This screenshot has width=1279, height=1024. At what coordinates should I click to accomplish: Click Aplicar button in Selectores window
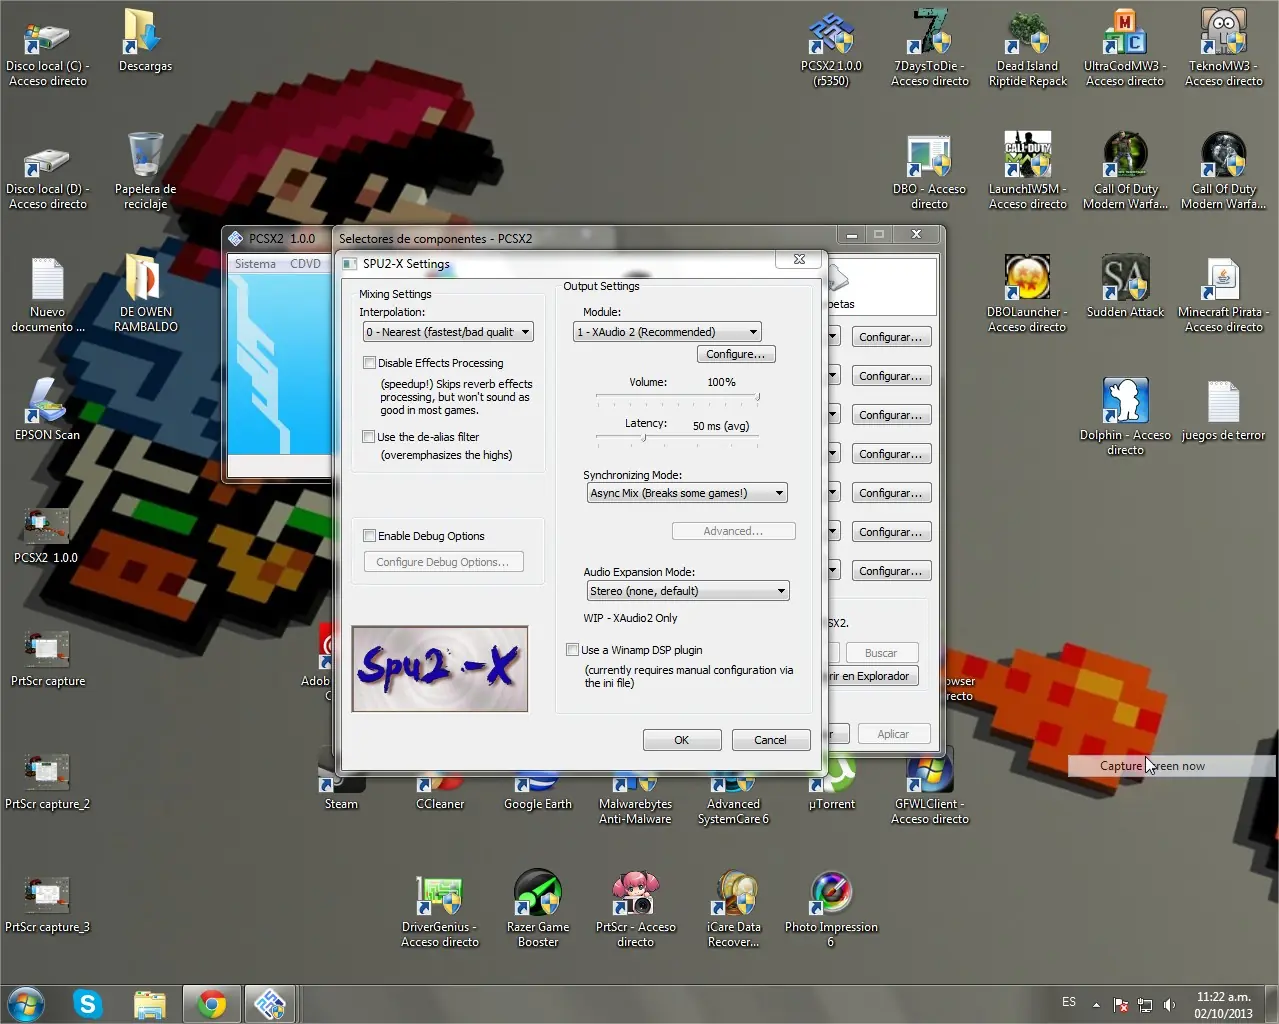[893, 734]
